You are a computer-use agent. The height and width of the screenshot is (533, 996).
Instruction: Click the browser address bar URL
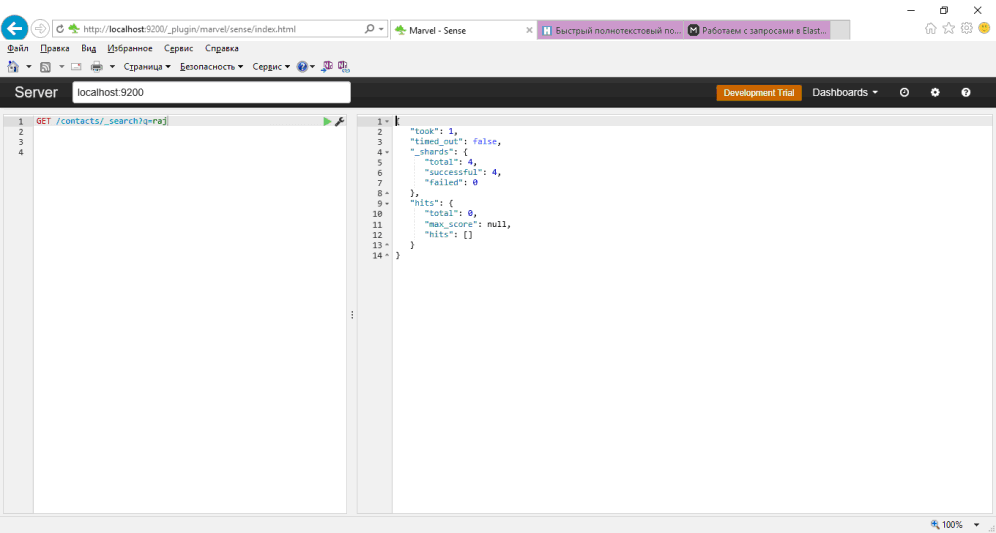coord(189,29)
